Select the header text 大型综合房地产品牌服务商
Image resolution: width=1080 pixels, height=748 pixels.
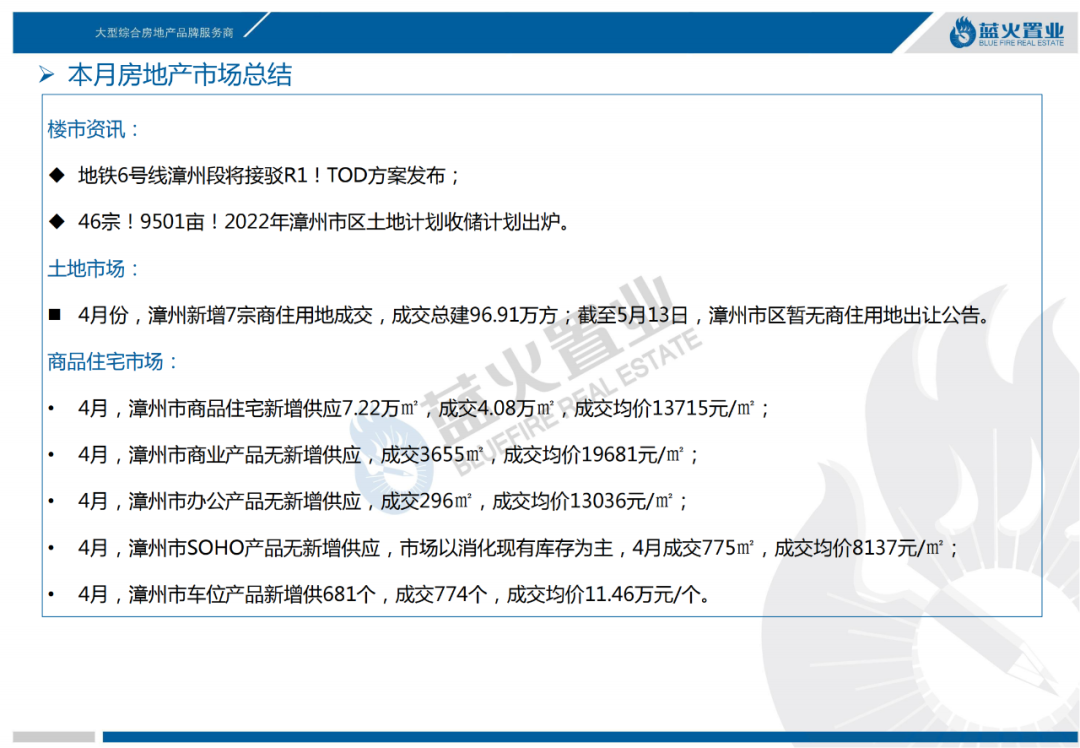164,33
